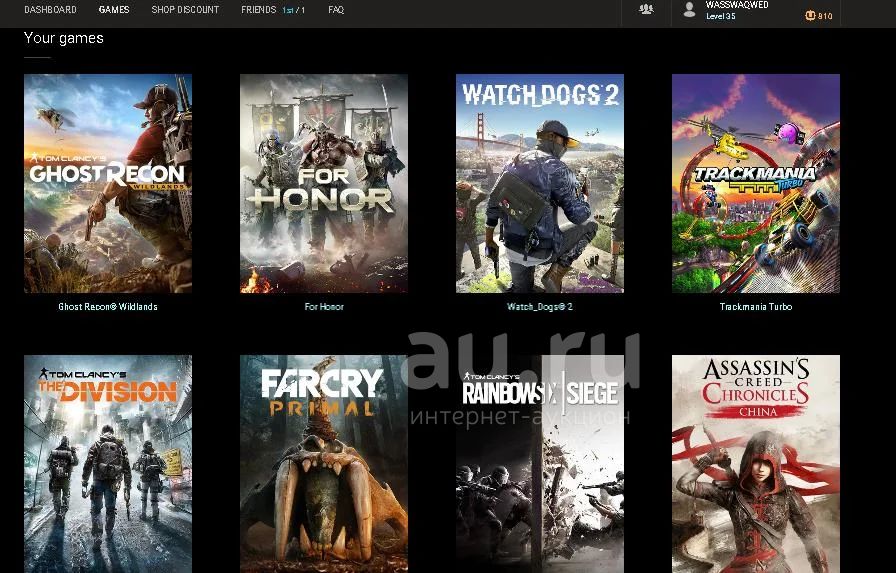896x573 pixels.
Task: Select the Games tab
Action: 114,10
